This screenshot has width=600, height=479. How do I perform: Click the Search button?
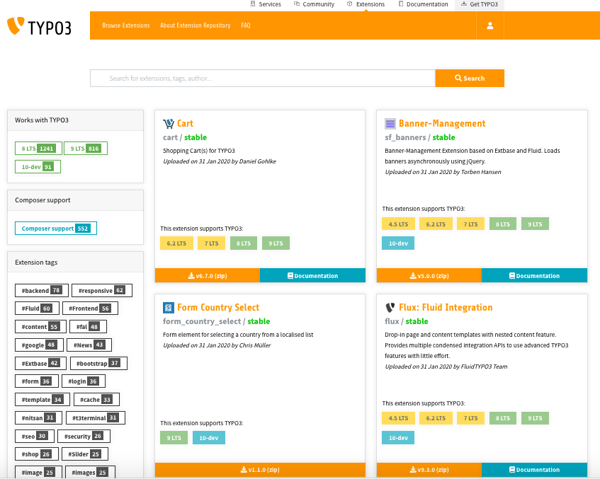(x=470, y=78)
